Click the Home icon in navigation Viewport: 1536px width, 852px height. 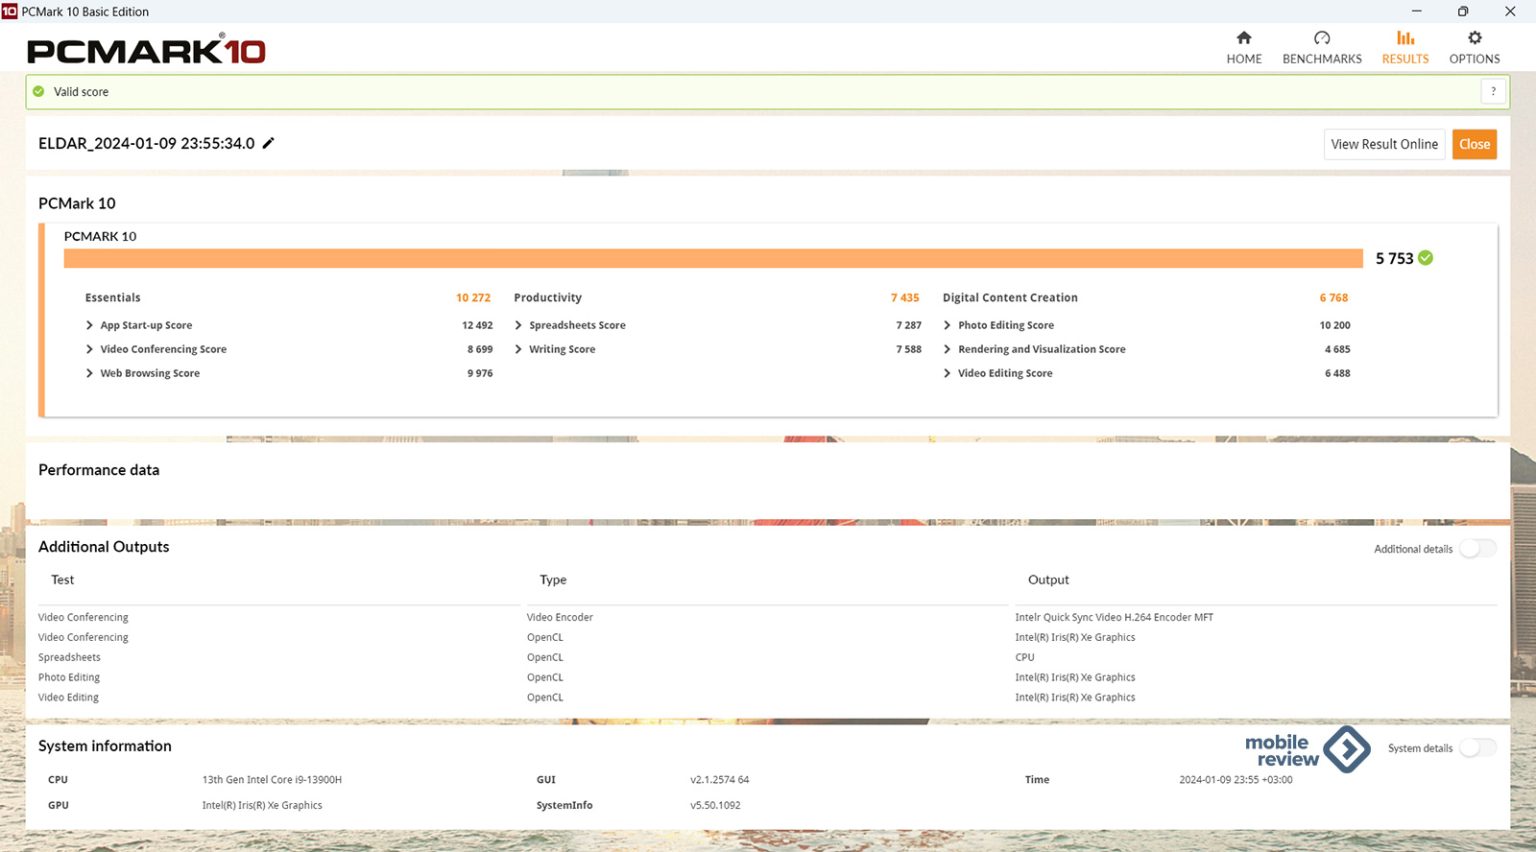click(1244, 38)
